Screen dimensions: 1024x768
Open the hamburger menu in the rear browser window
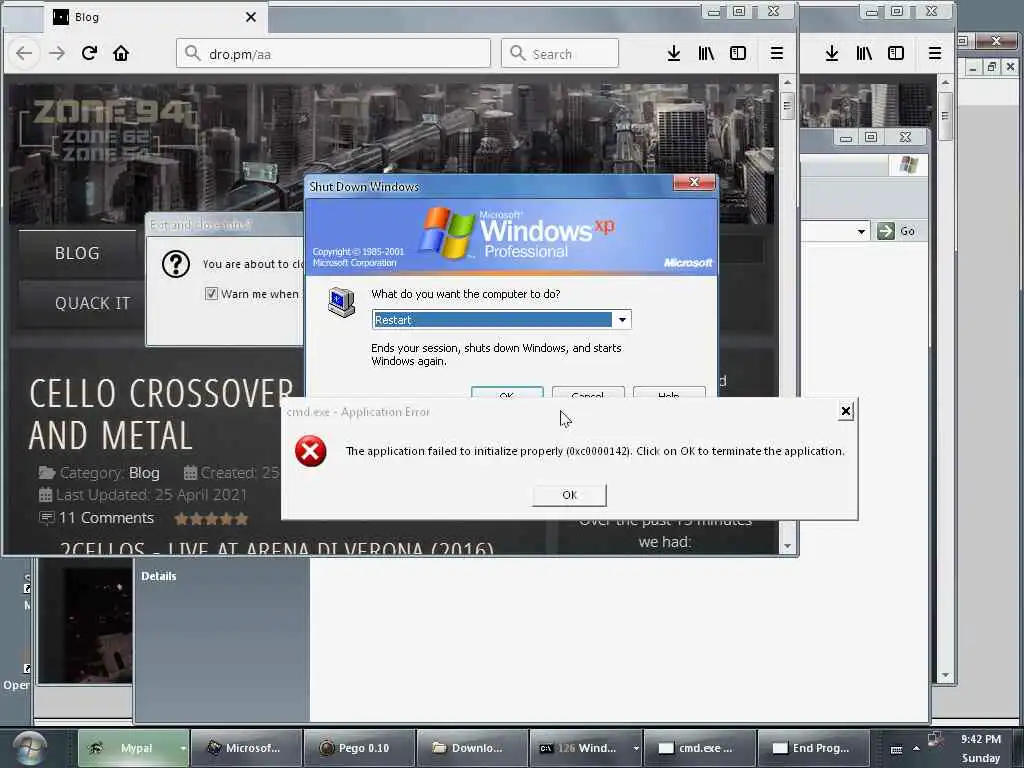[935, 54]
